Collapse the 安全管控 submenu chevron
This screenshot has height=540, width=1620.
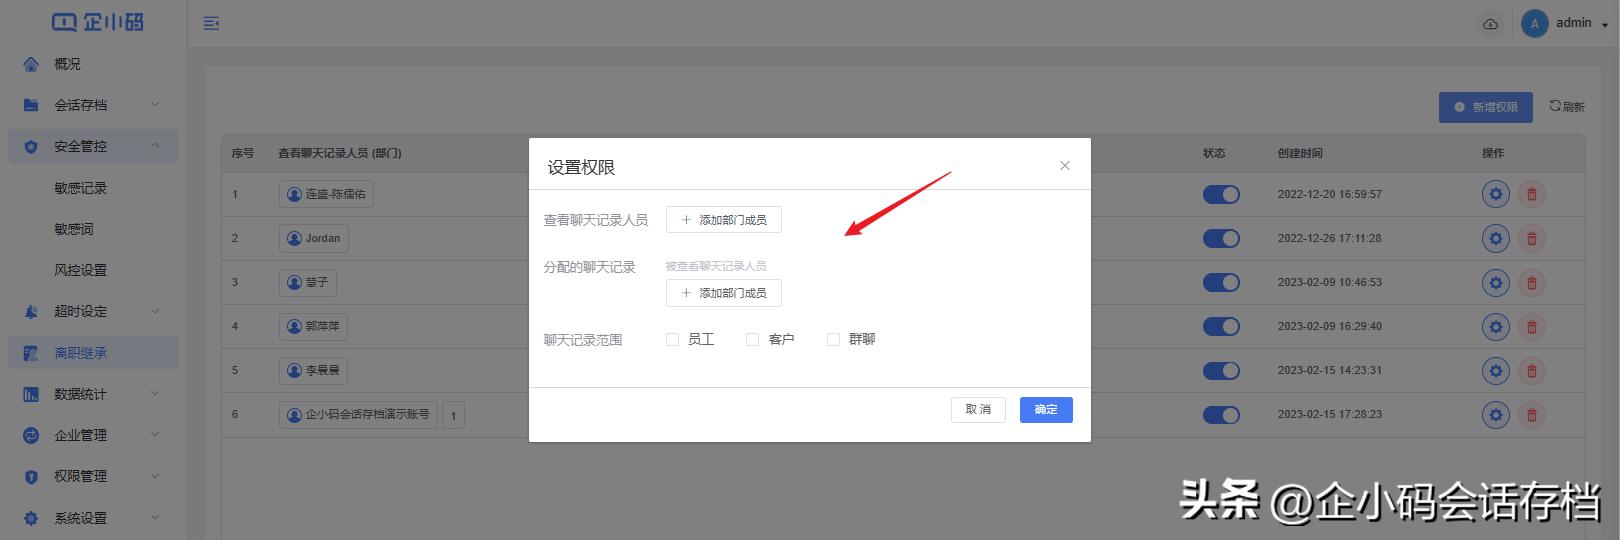tap(155, 146)
